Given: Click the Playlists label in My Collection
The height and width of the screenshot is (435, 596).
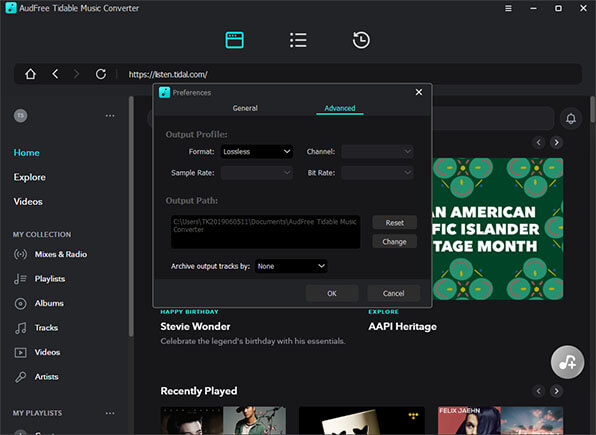Looking at the screenshot, I should [x=50, y=279].
